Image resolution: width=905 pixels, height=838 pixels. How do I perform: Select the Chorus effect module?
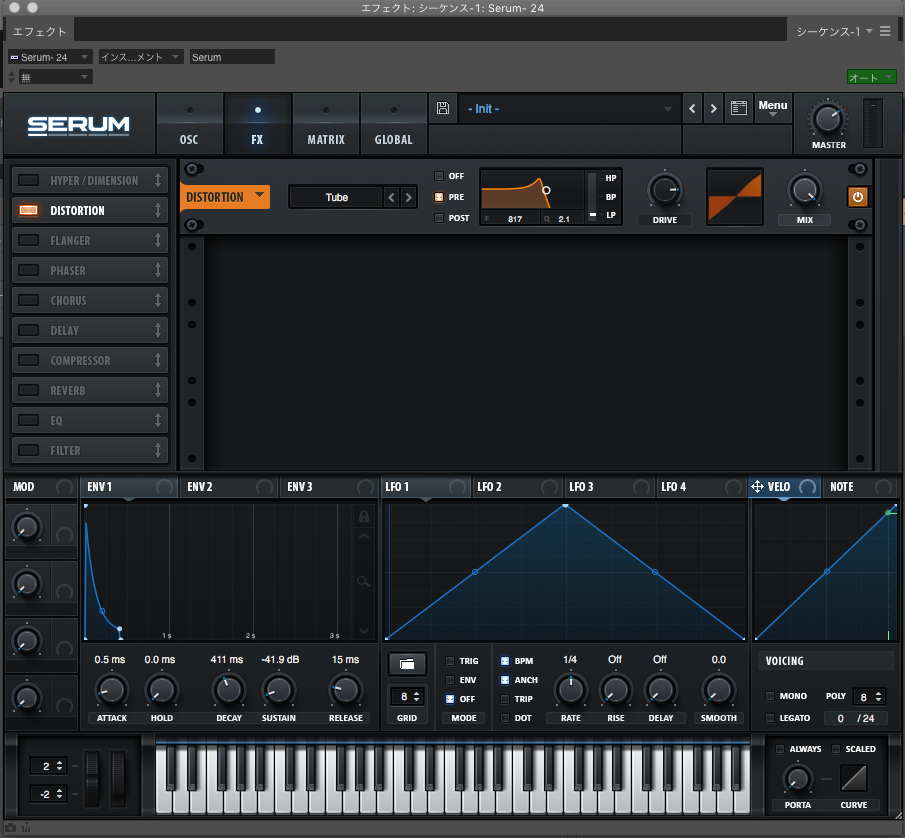(x=90, y=300)
